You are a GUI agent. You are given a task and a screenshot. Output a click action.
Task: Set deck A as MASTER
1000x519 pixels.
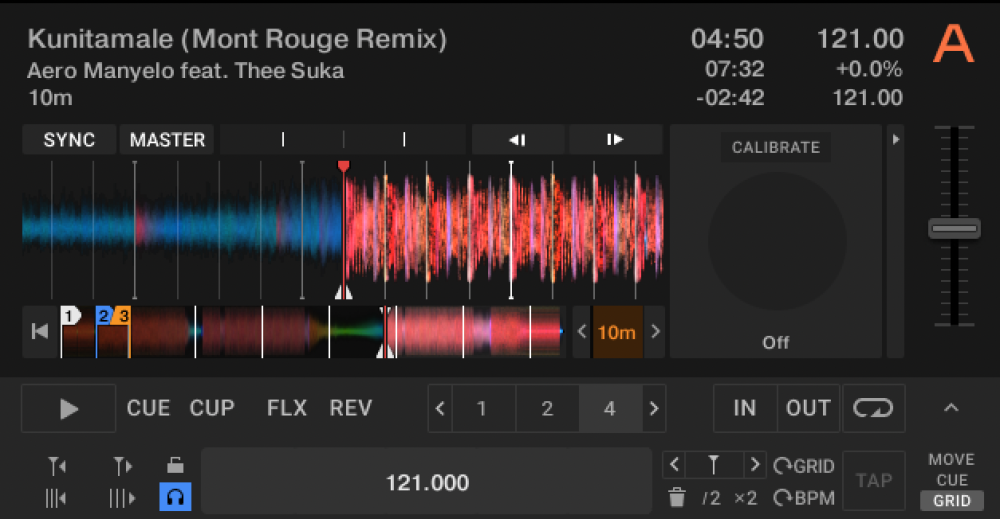click(x=167, y=140)
